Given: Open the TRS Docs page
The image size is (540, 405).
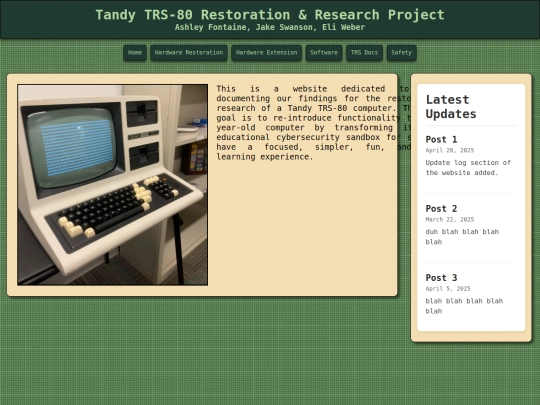Looking at the screenshot, I should [x=364, y=53].
